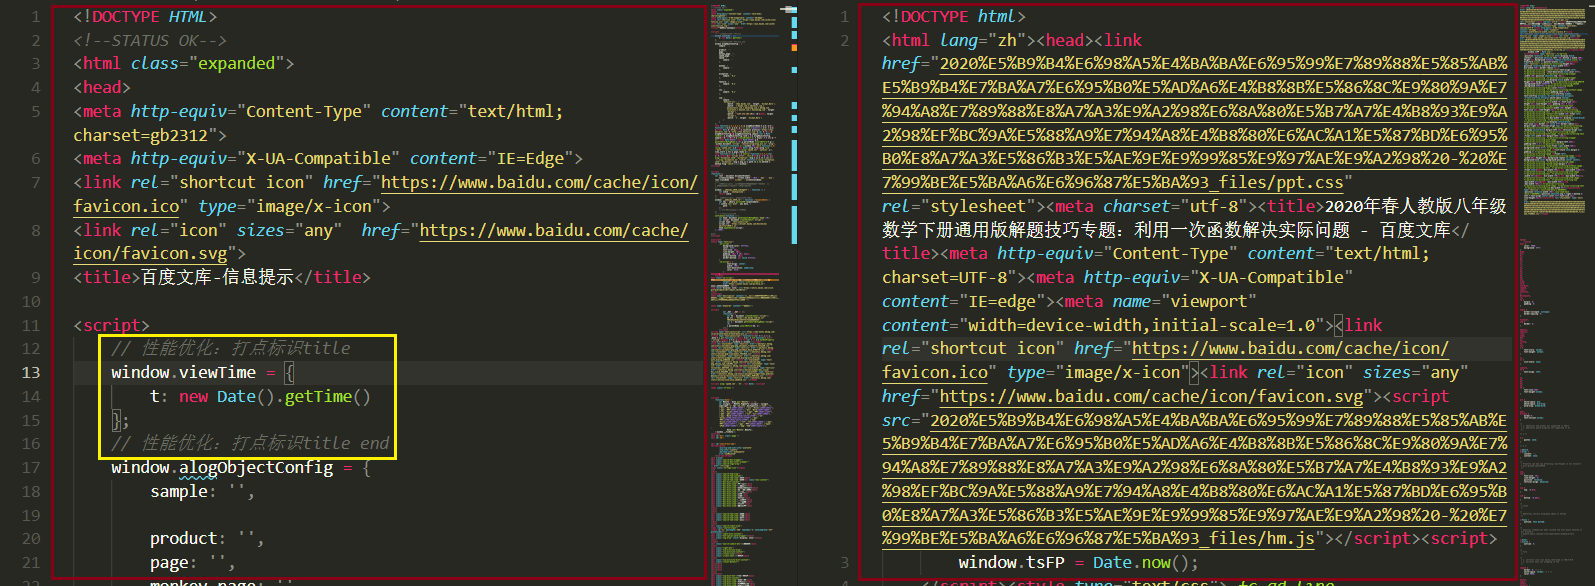Viewport: 1595px width, 586px height.
Task: Click the sample: '' property
Action: 202,491
